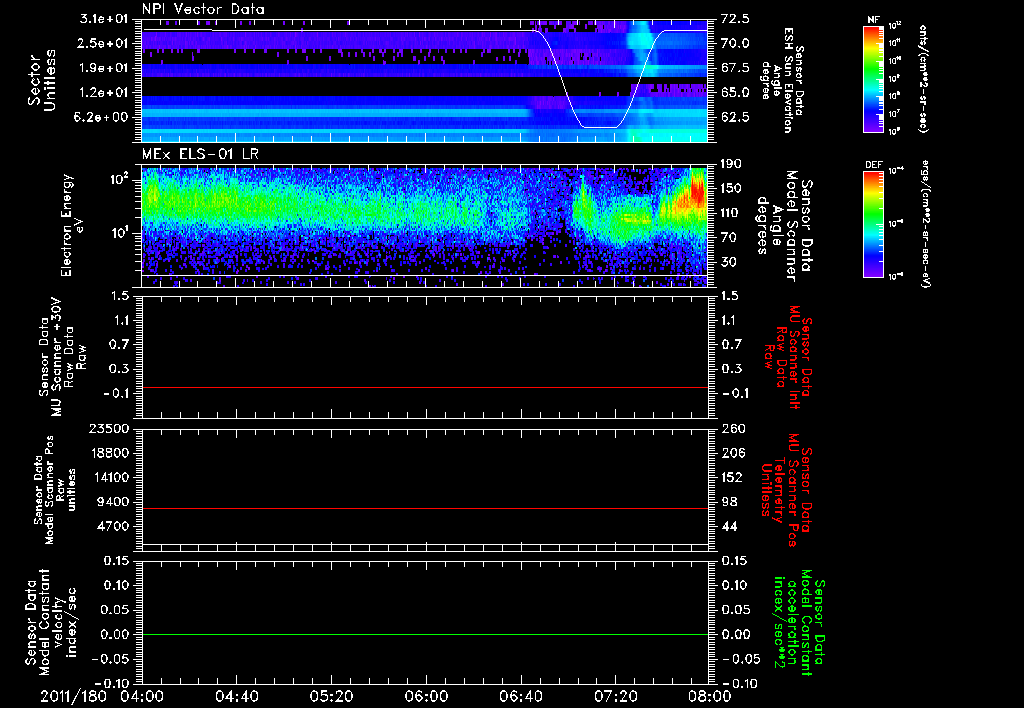Click the 'ergs/(cm**2-sr-sec-eV)' units label
1024x708 pixels.
pos(925,224)
